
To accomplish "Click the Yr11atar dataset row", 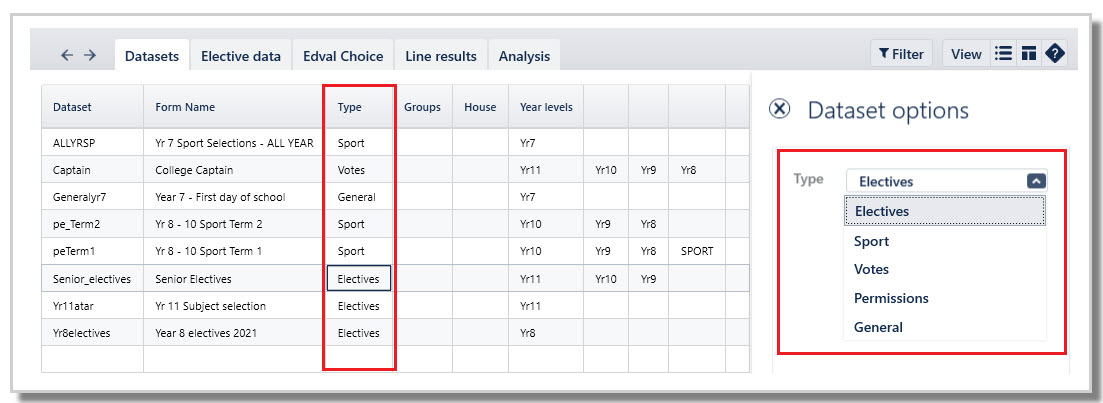I will (395, 306).
